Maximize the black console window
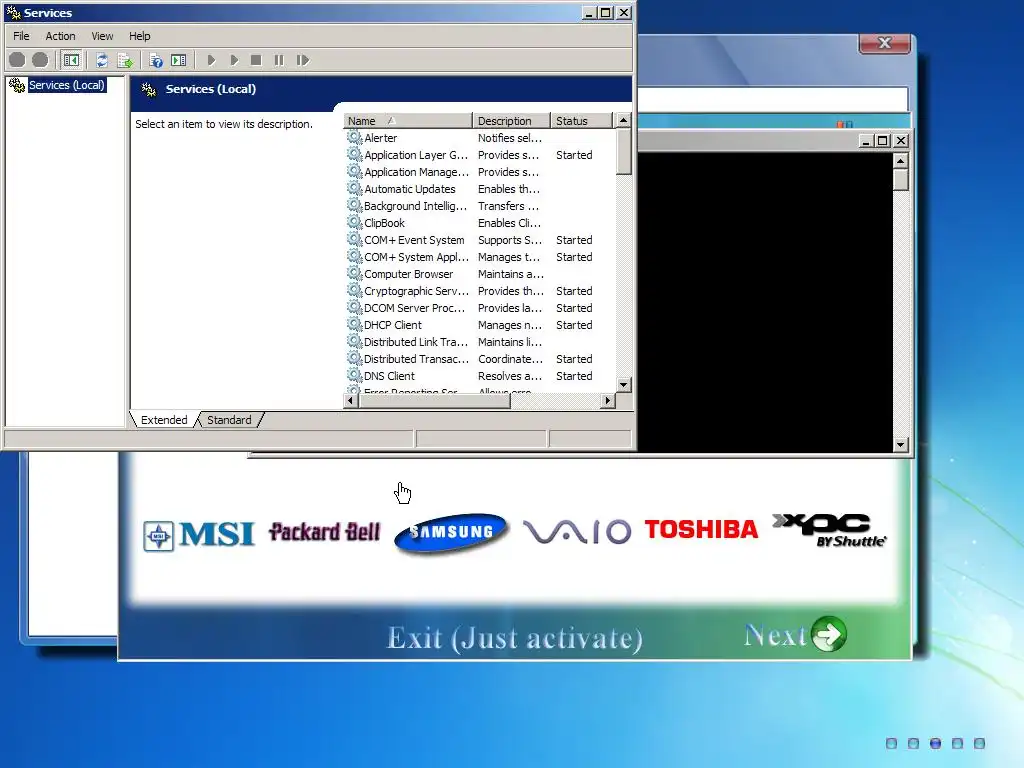1024x768 pixels. click(x=883, y=140)
